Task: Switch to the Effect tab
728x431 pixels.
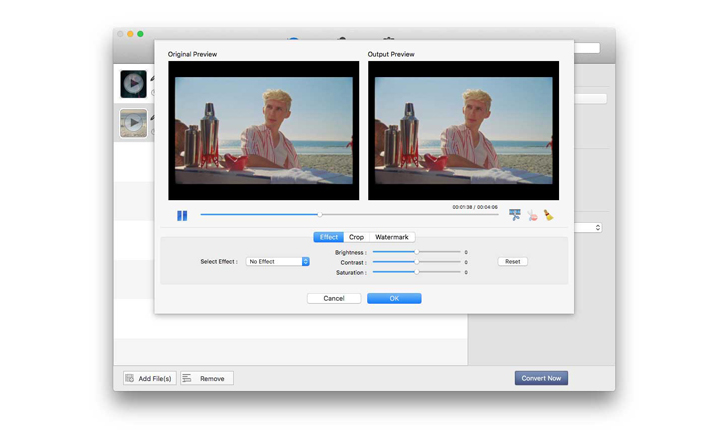Action: 328,237
